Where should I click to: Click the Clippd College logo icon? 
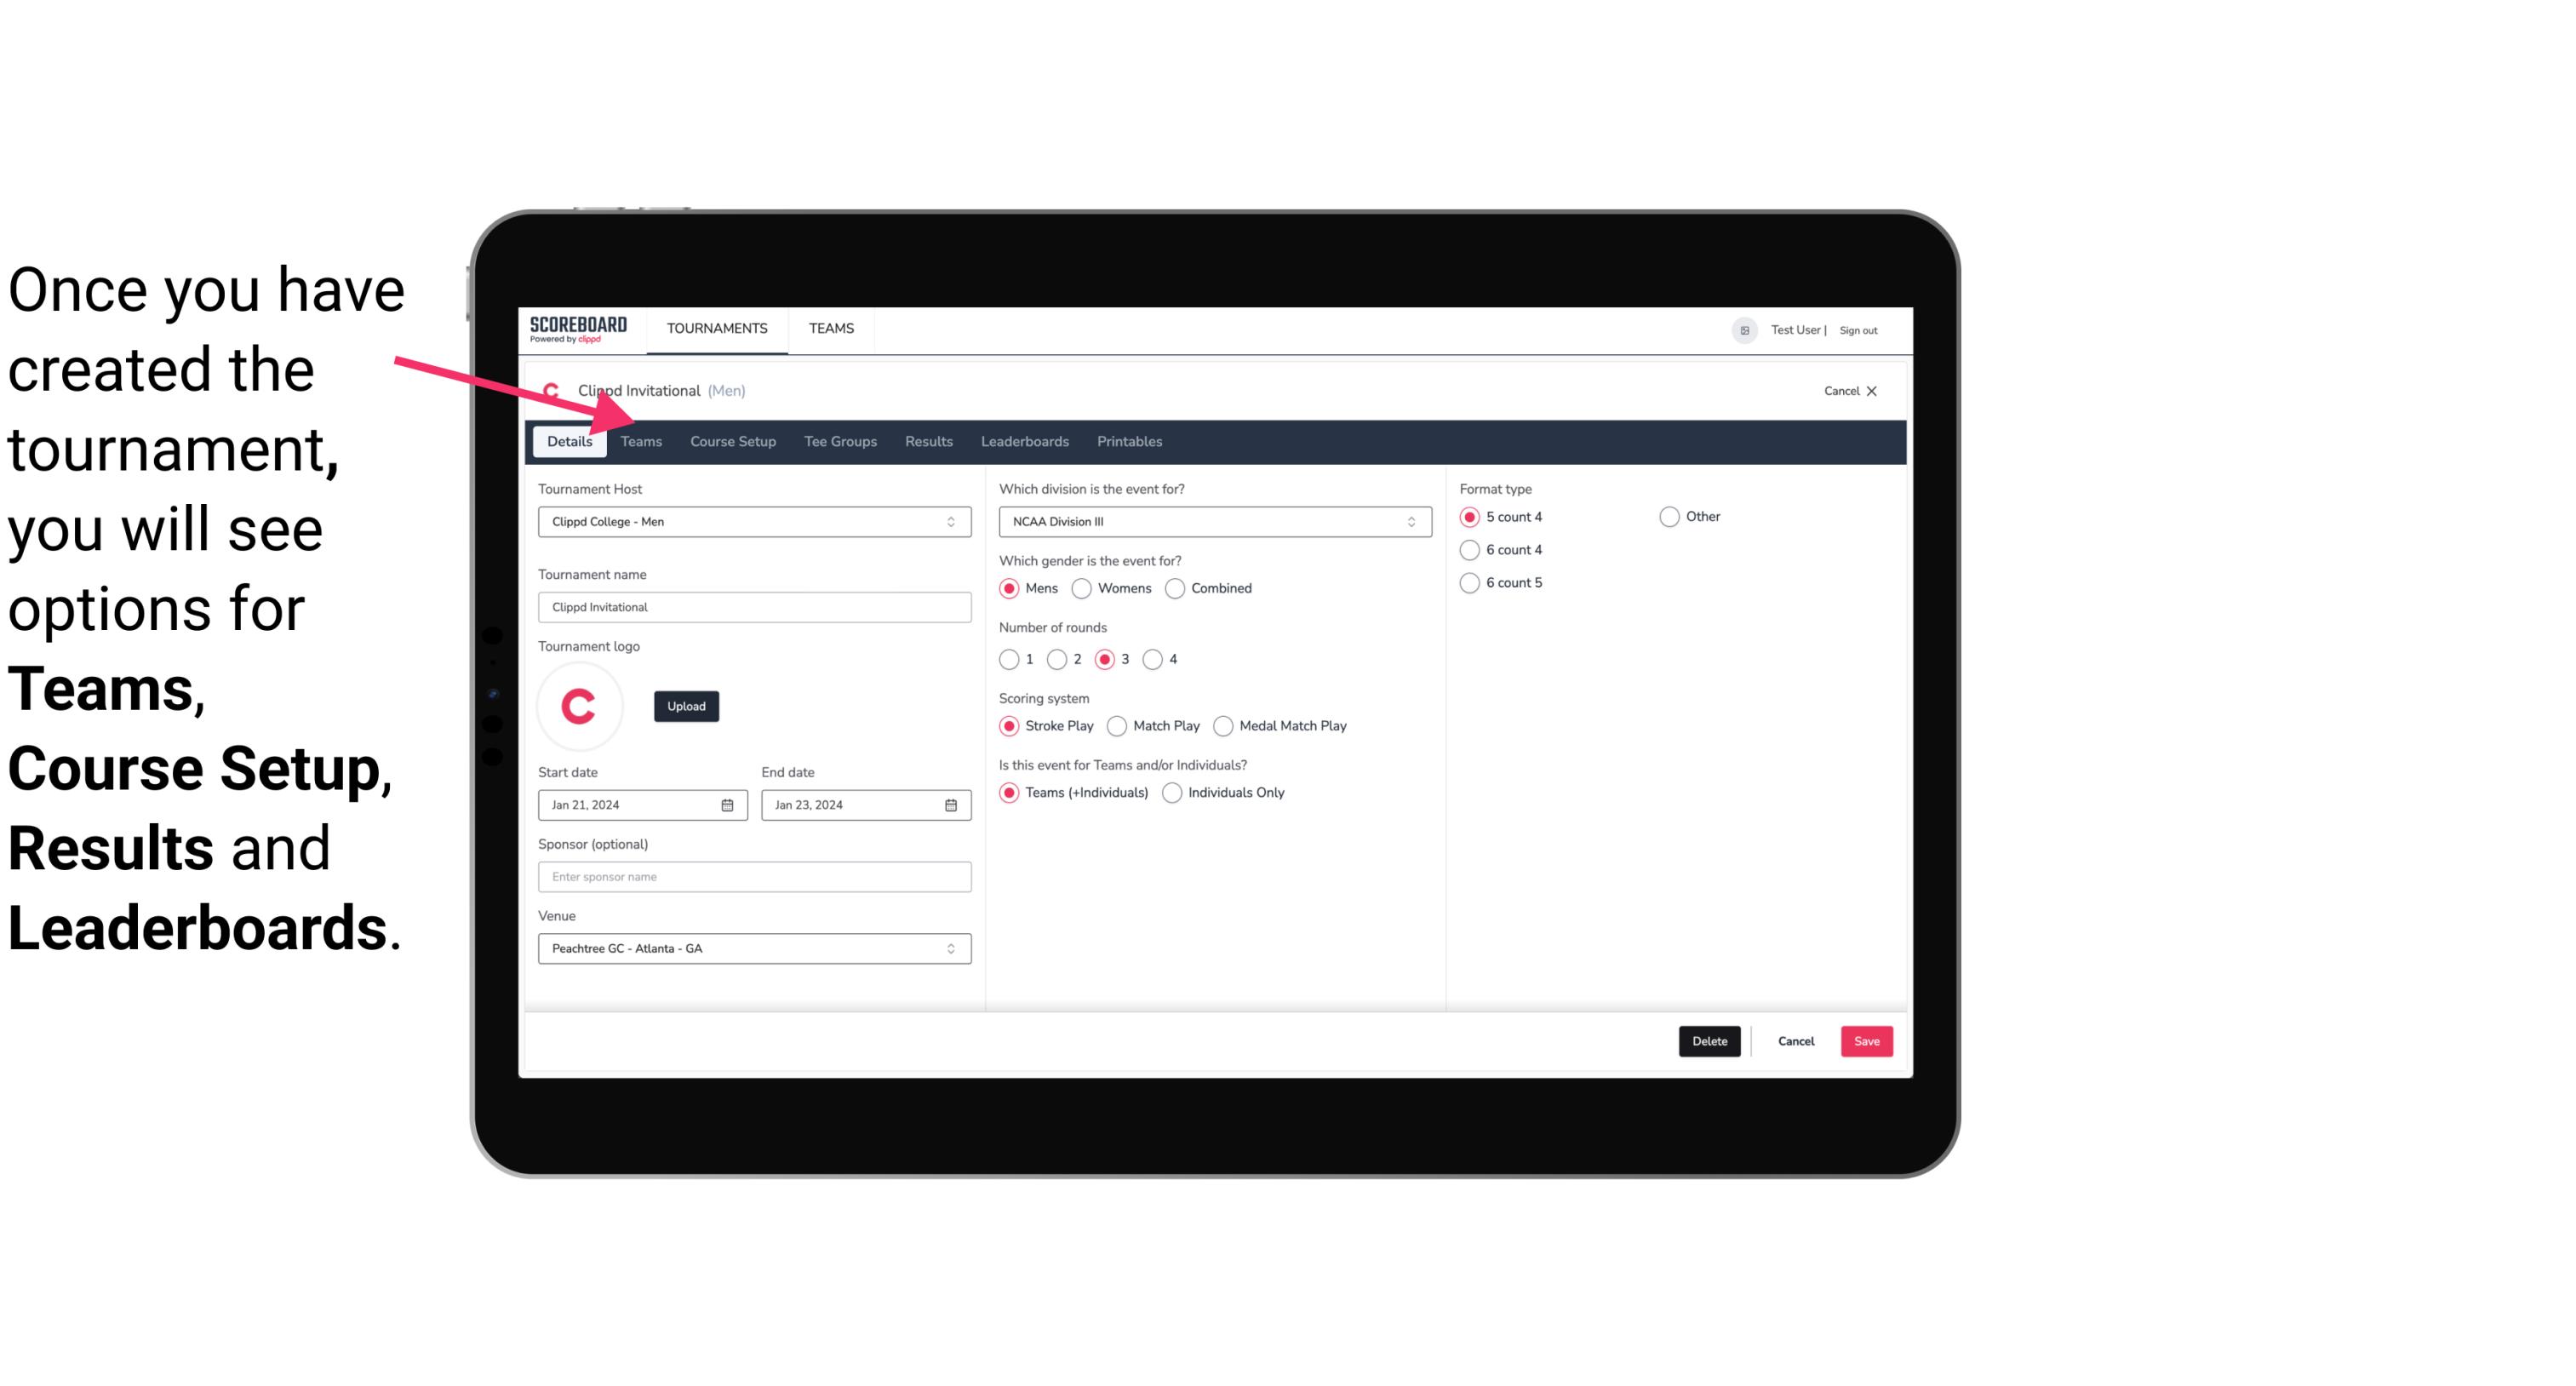pyautogui.click(x=551, y=389)
